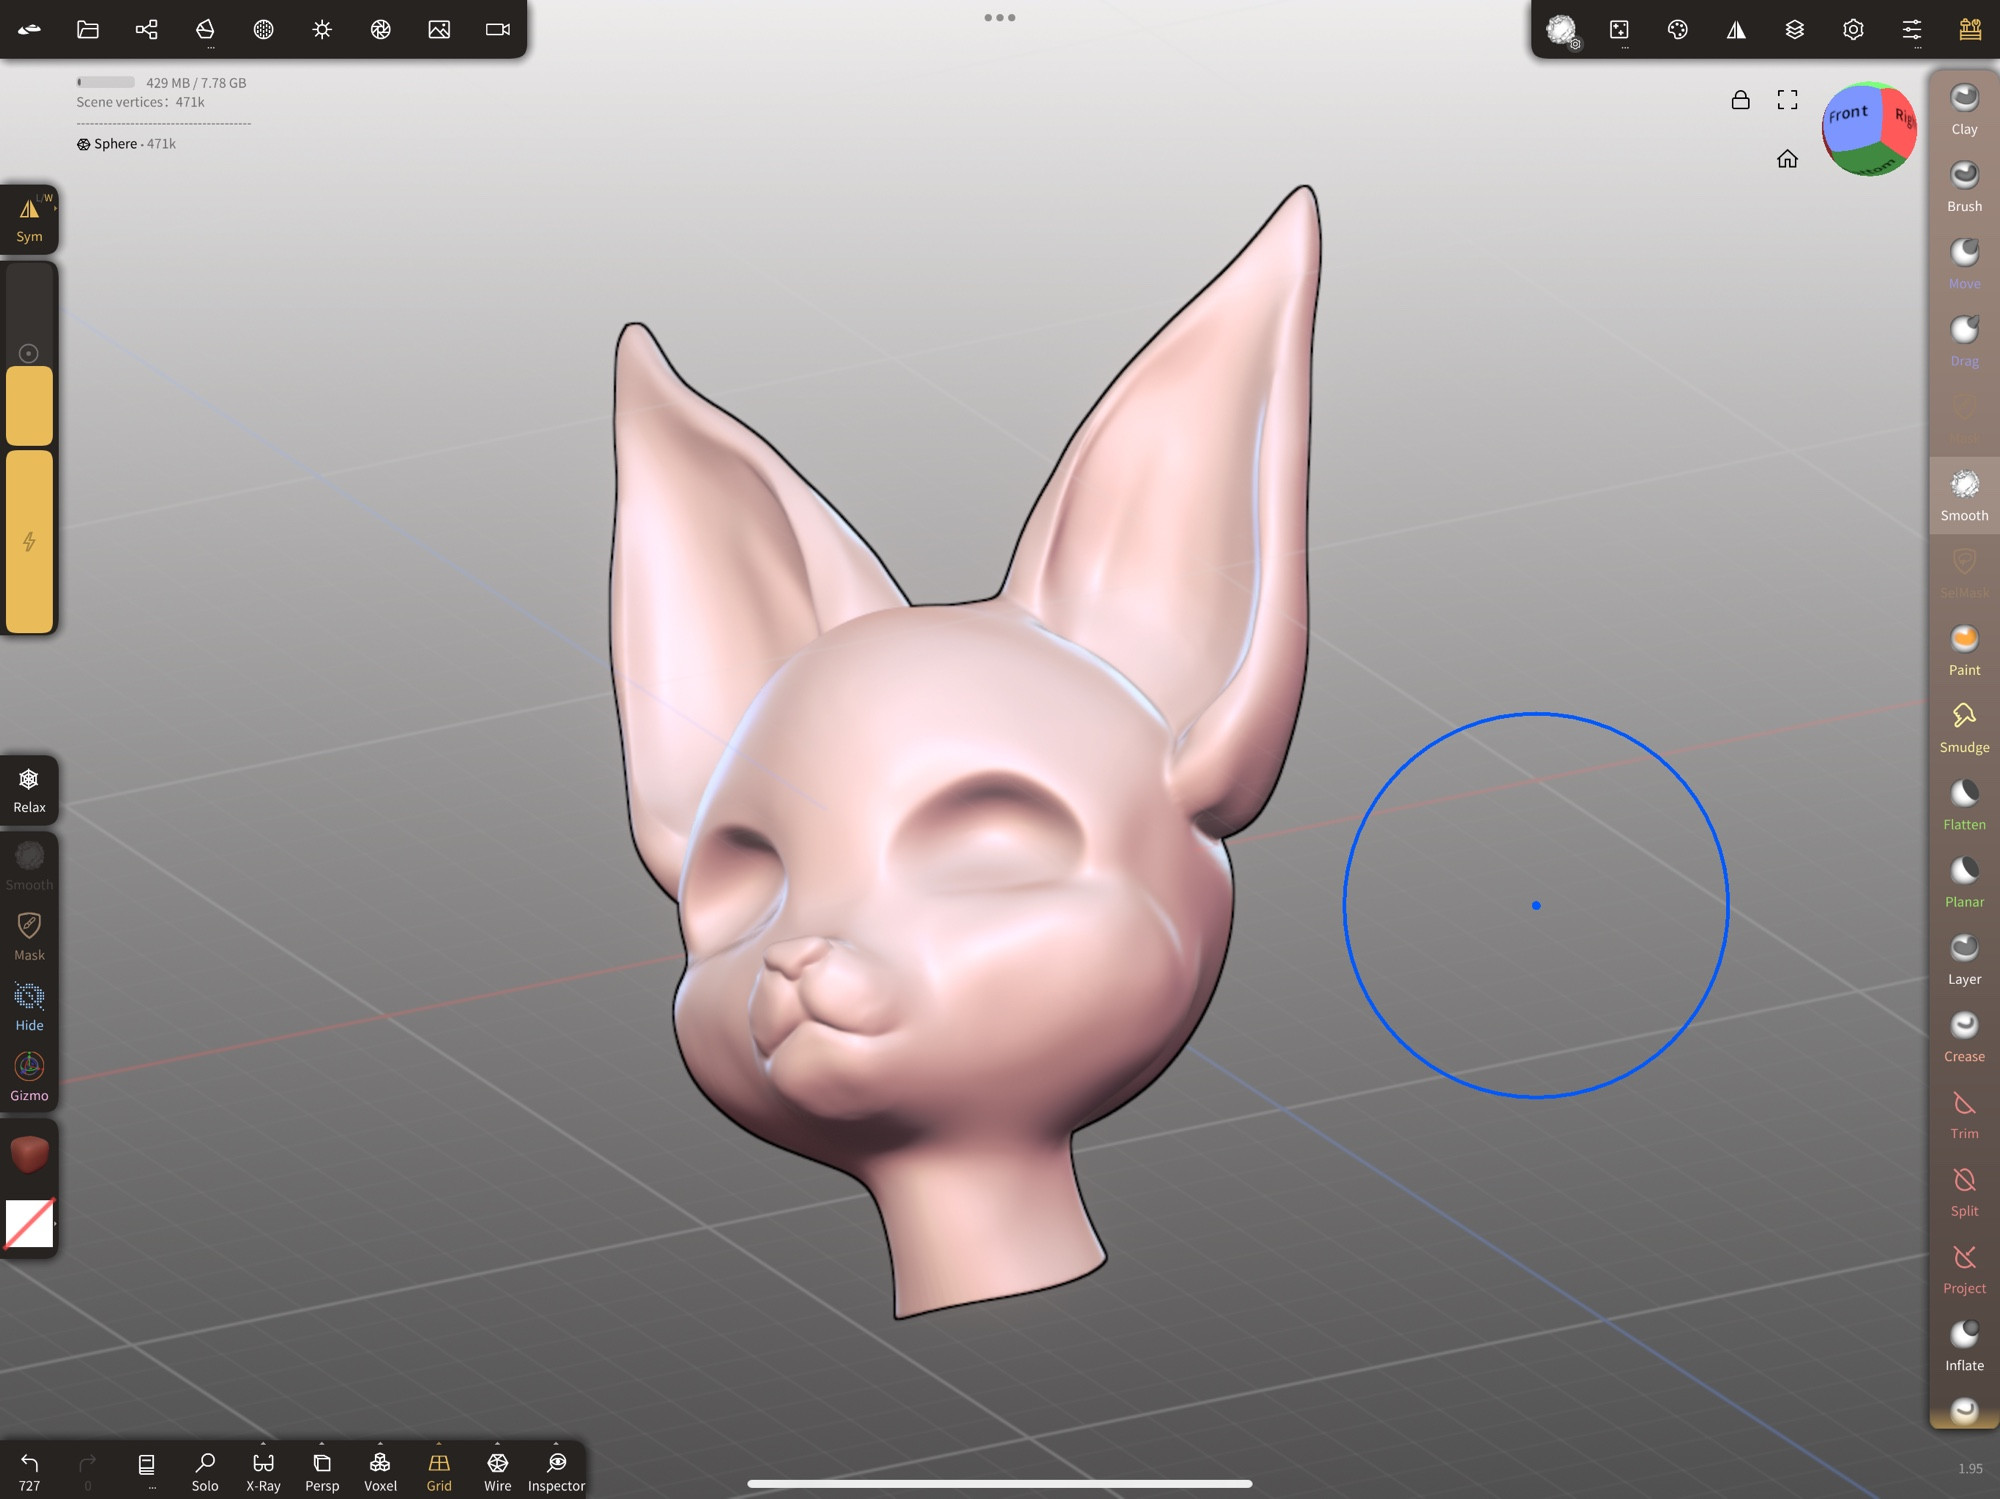Toggle Wire wireframe display
This screenshot has width=2000, height=1499.
coord(497,1471)
